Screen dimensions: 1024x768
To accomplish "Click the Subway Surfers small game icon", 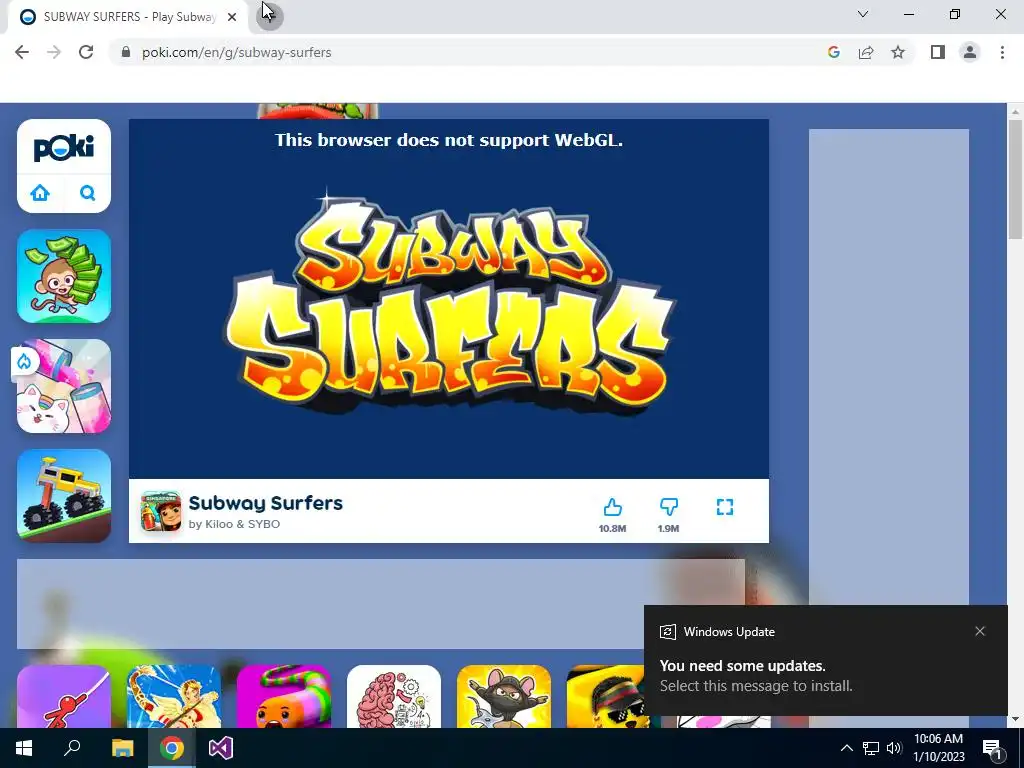I will (x=161, y=511).
